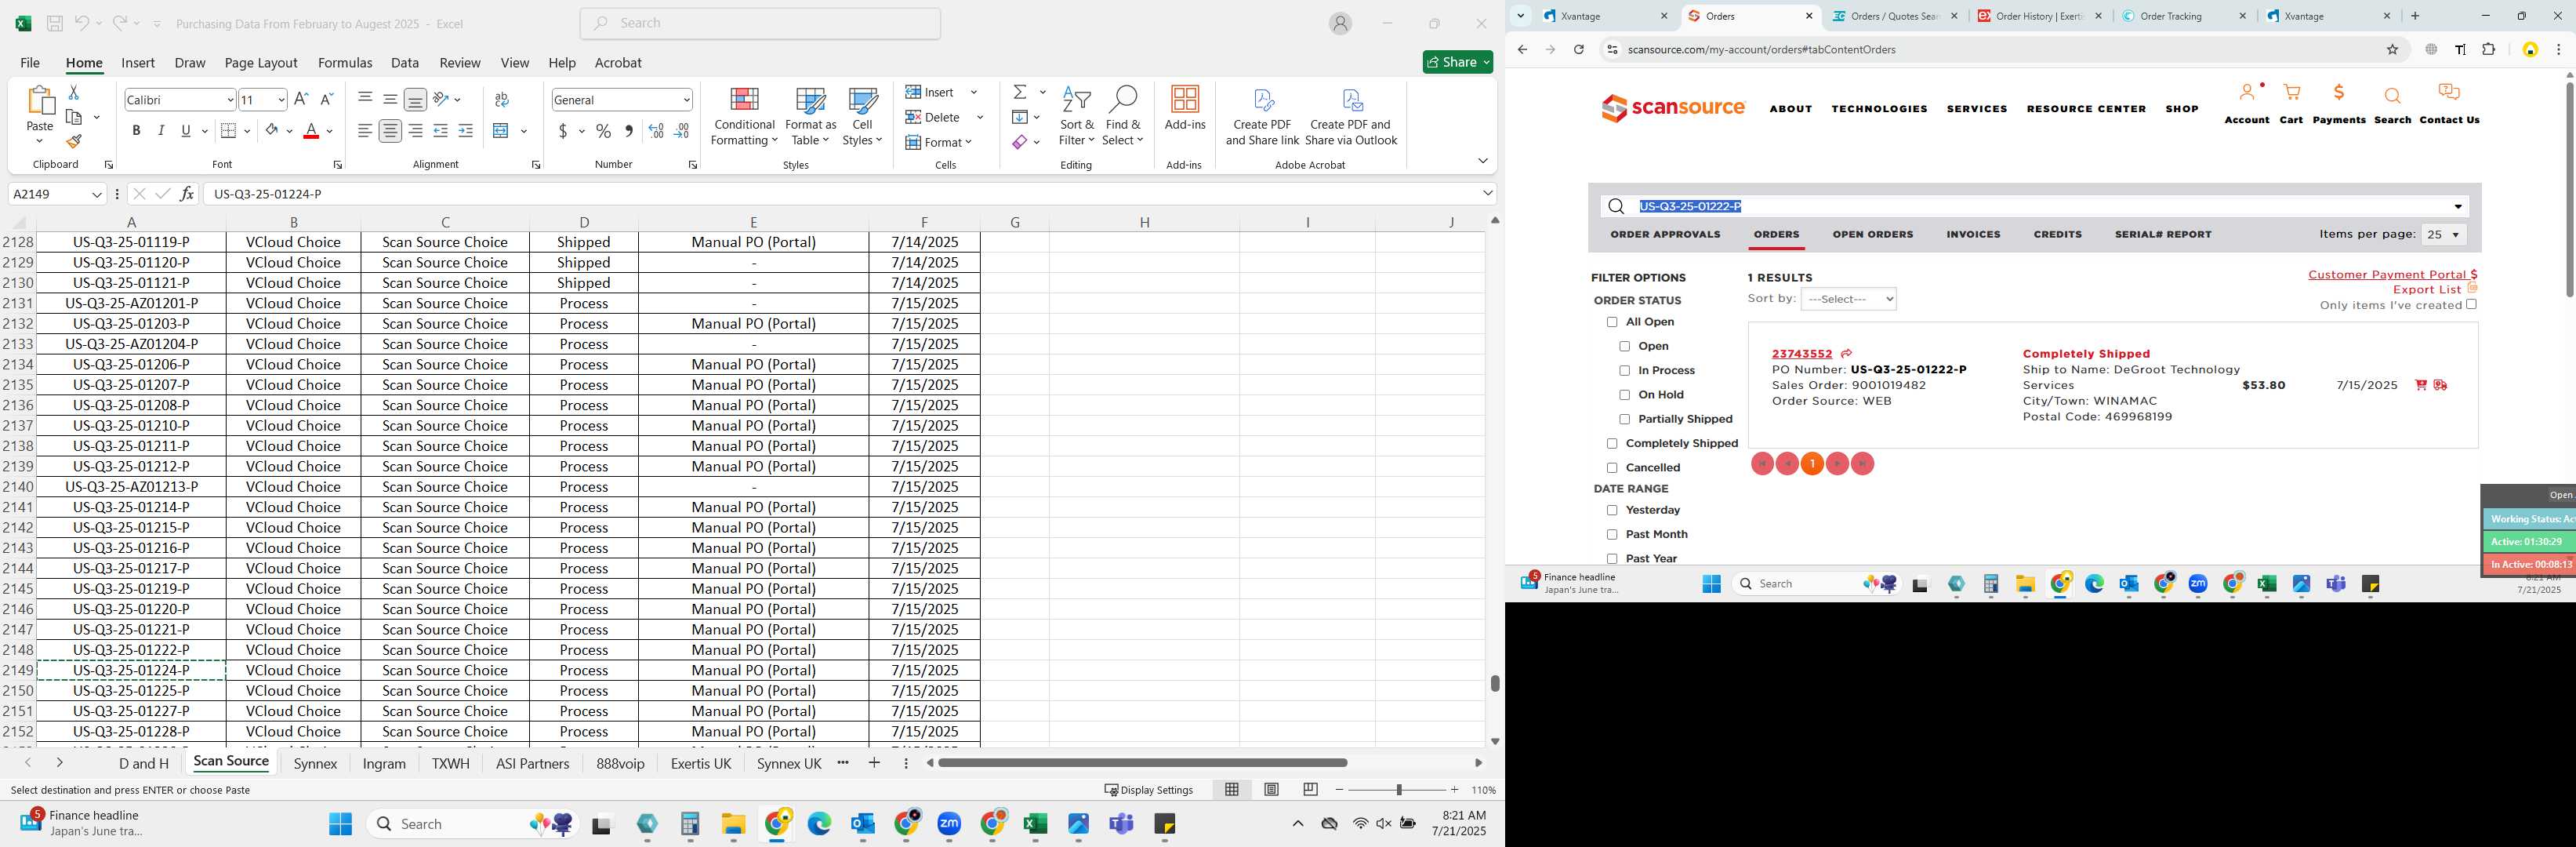Screen dimensions: 2576x847
Task: Open the Cell Styles dropdown
Action: tap(862, 117)
